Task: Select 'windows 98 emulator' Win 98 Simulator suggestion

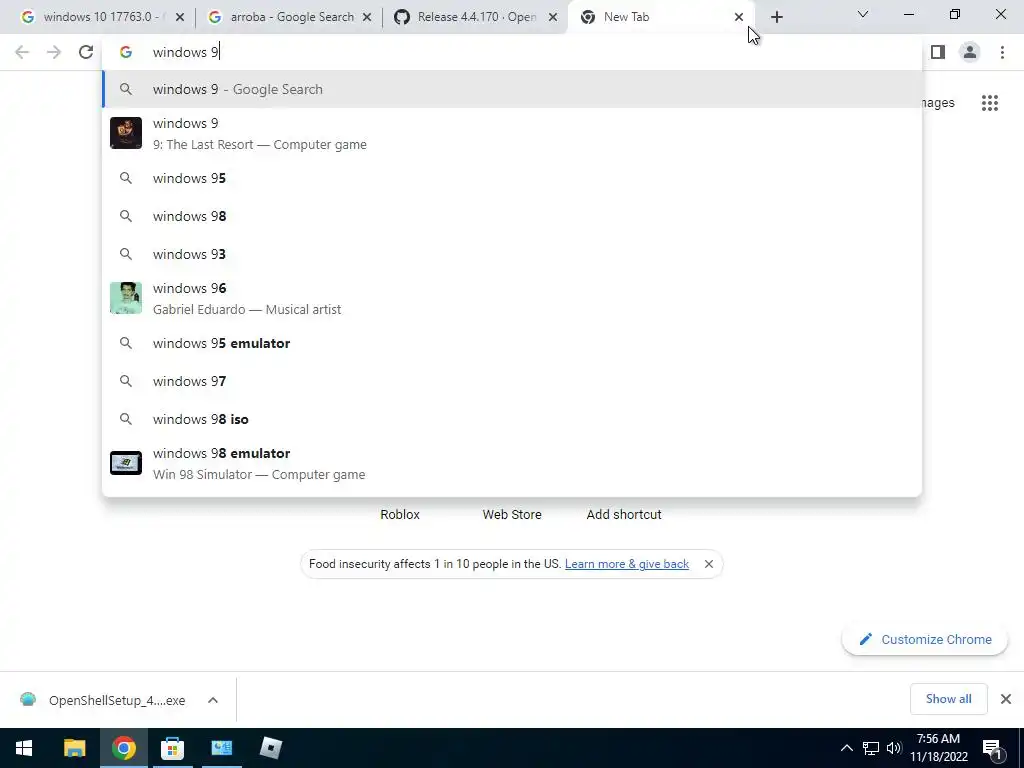Action: (513, 464)
